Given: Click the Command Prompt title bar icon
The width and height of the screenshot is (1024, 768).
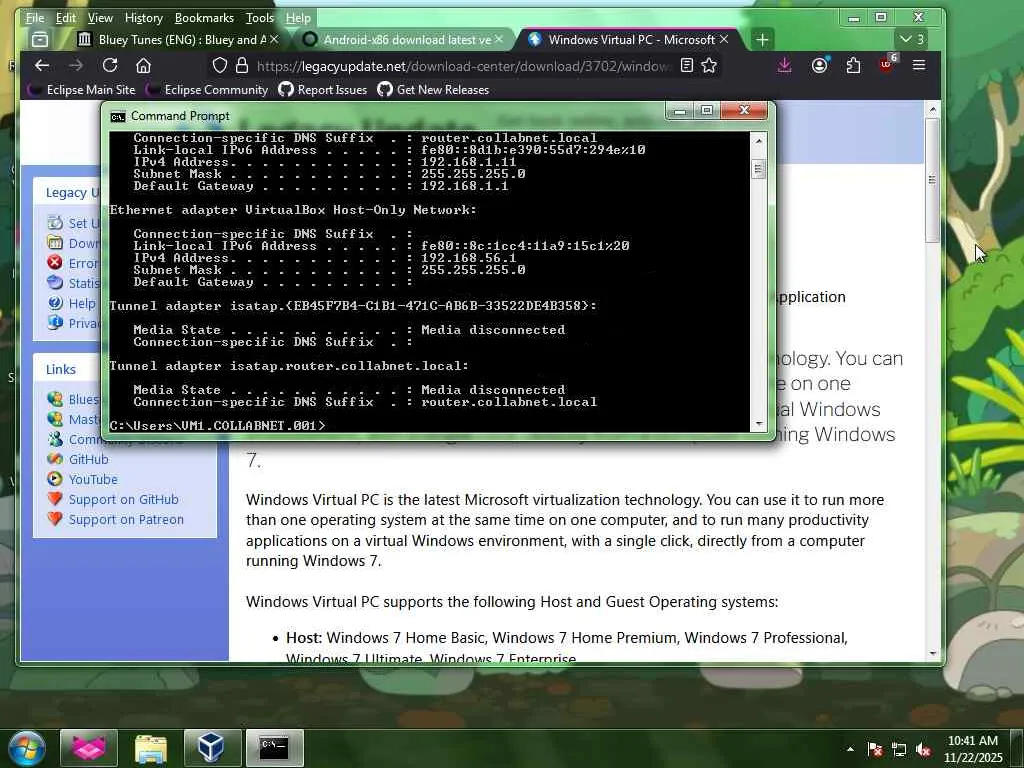Looking at the screenshot, I should tap(118, 116).
